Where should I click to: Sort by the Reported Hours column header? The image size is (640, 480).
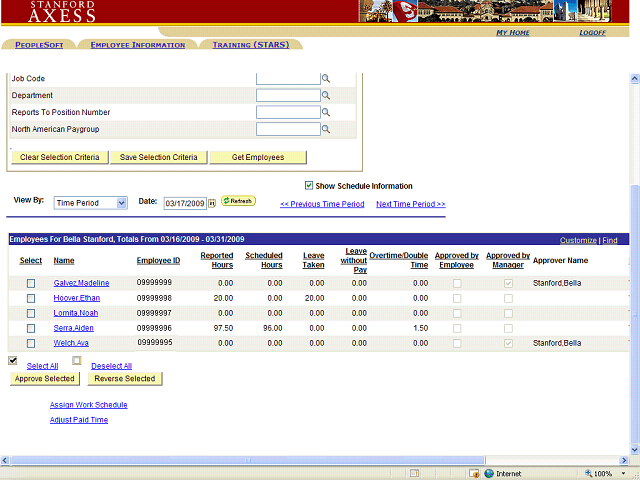click(216, 260)
